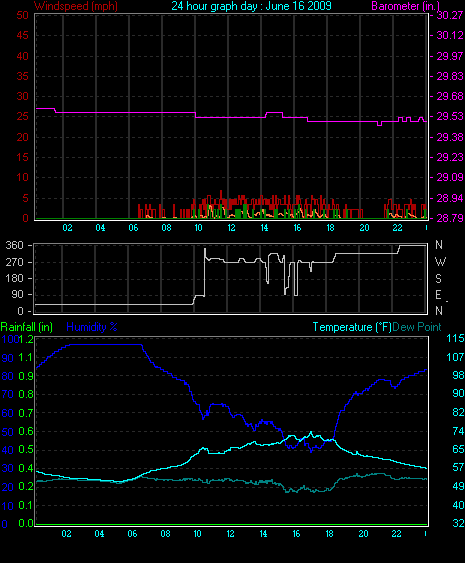
Task: Click the 270 wind direction axis value
Action: pos(14,262)
